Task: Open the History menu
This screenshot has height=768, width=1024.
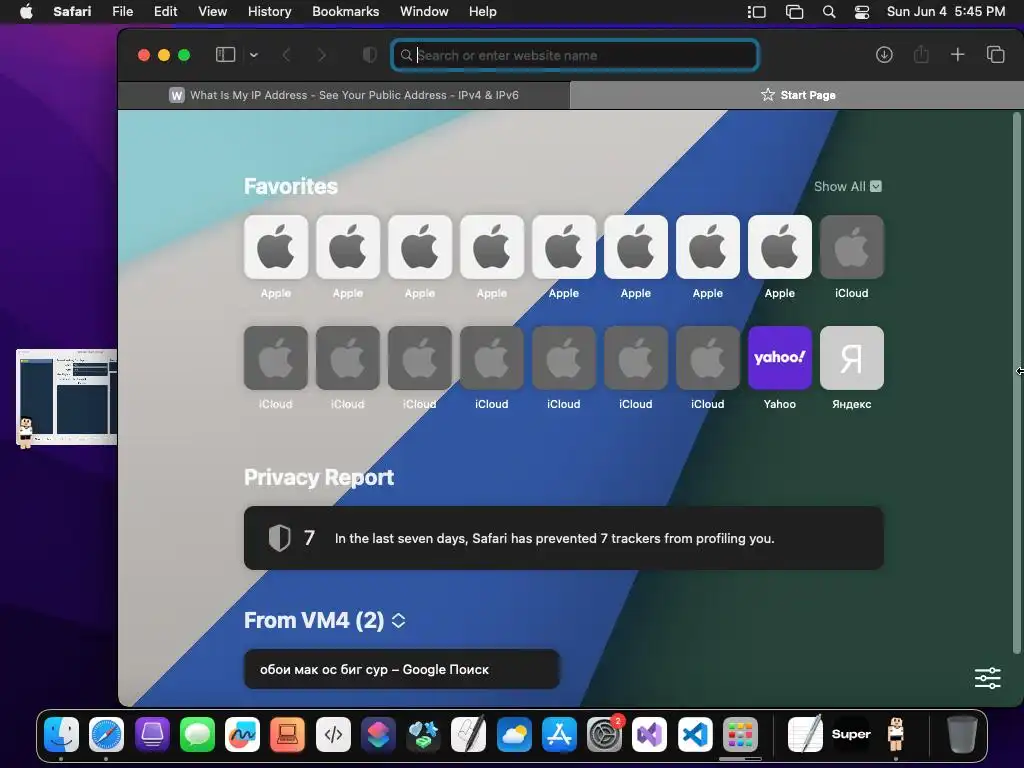Action: pyautogui.click(x=269, y=12)
